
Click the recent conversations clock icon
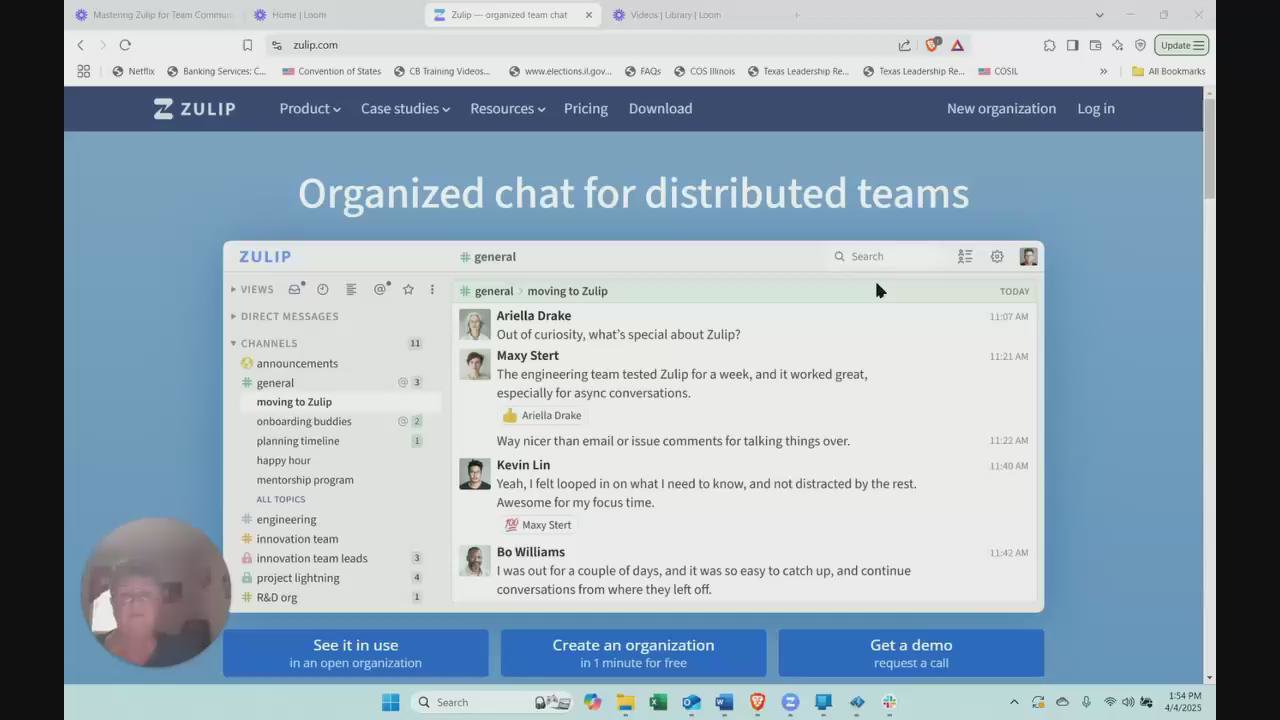pos(322,289)
